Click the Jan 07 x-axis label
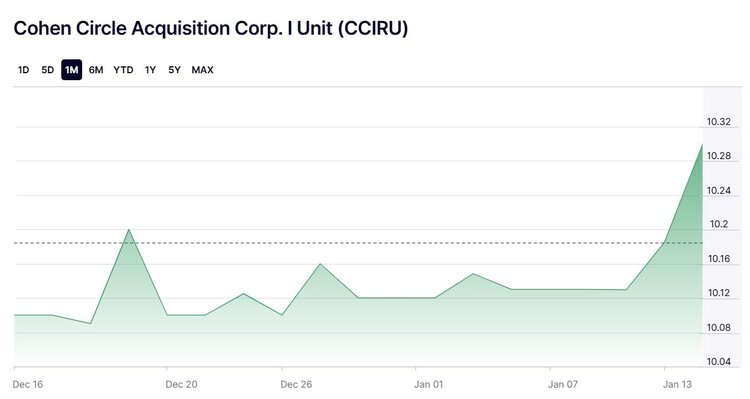750x399 pixels. (x=563, y=384)
